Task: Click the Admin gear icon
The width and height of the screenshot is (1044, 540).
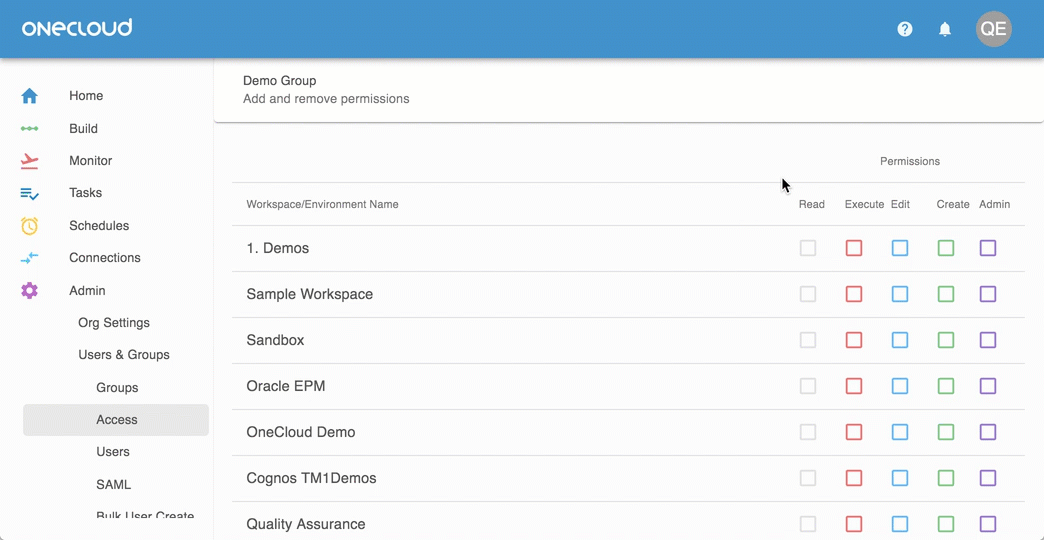Action: tap(29, 290)
